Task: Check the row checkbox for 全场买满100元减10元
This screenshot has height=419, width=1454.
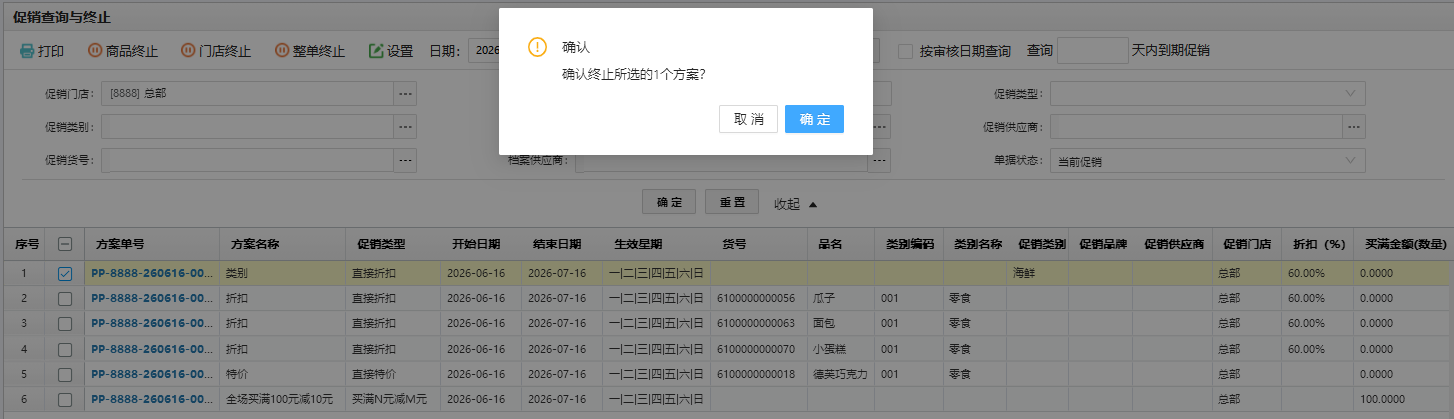Action: click(65, 400)
